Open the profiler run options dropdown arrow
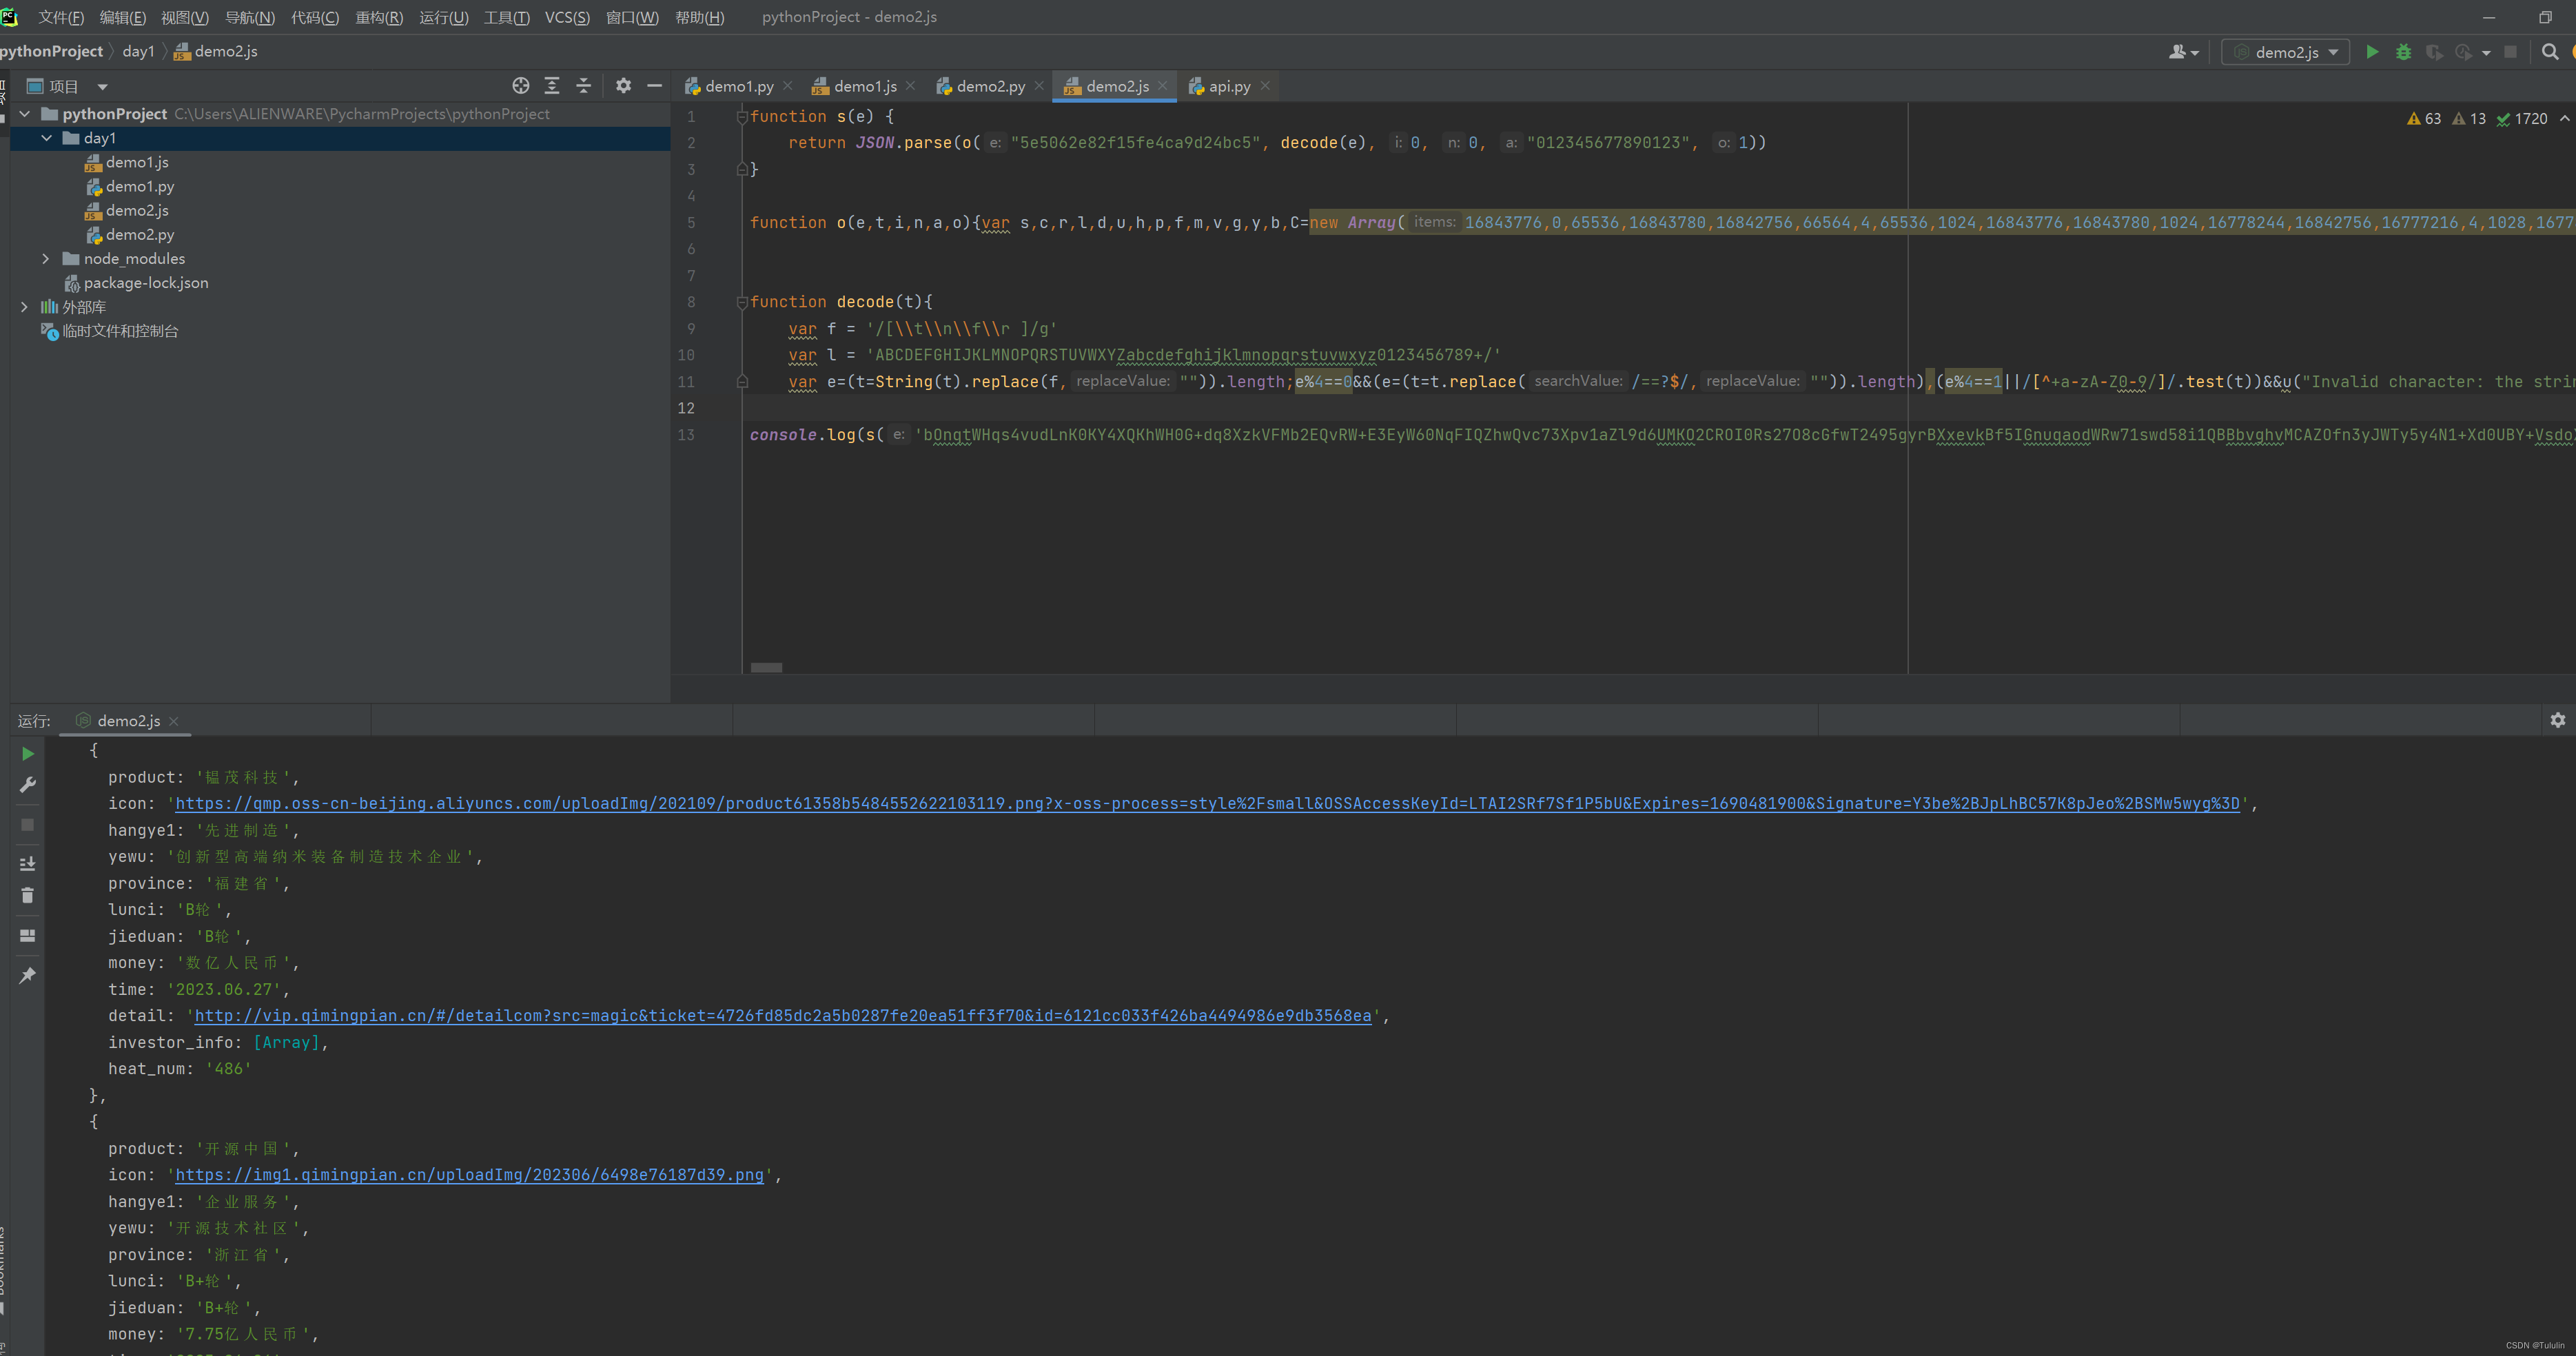2576x1356 pixels. coord(2486,53)
